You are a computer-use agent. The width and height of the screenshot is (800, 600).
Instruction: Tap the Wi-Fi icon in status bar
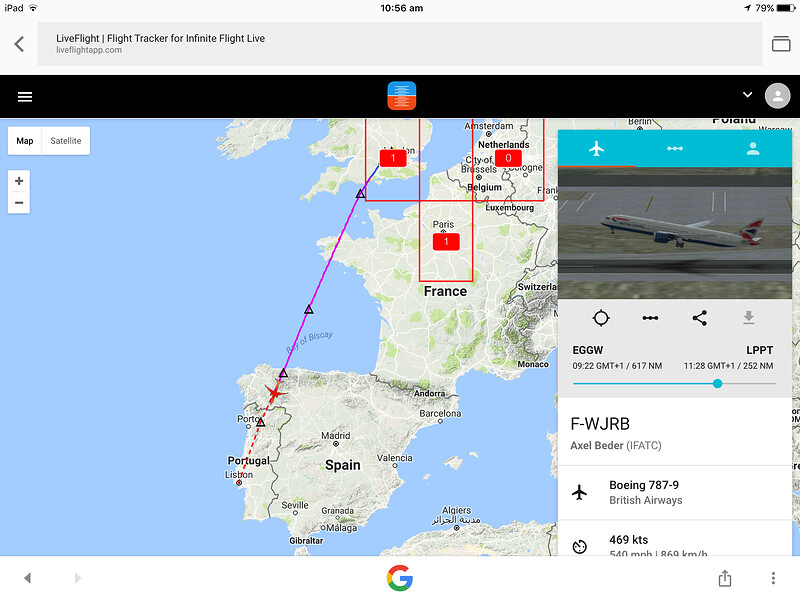(33, 8)
